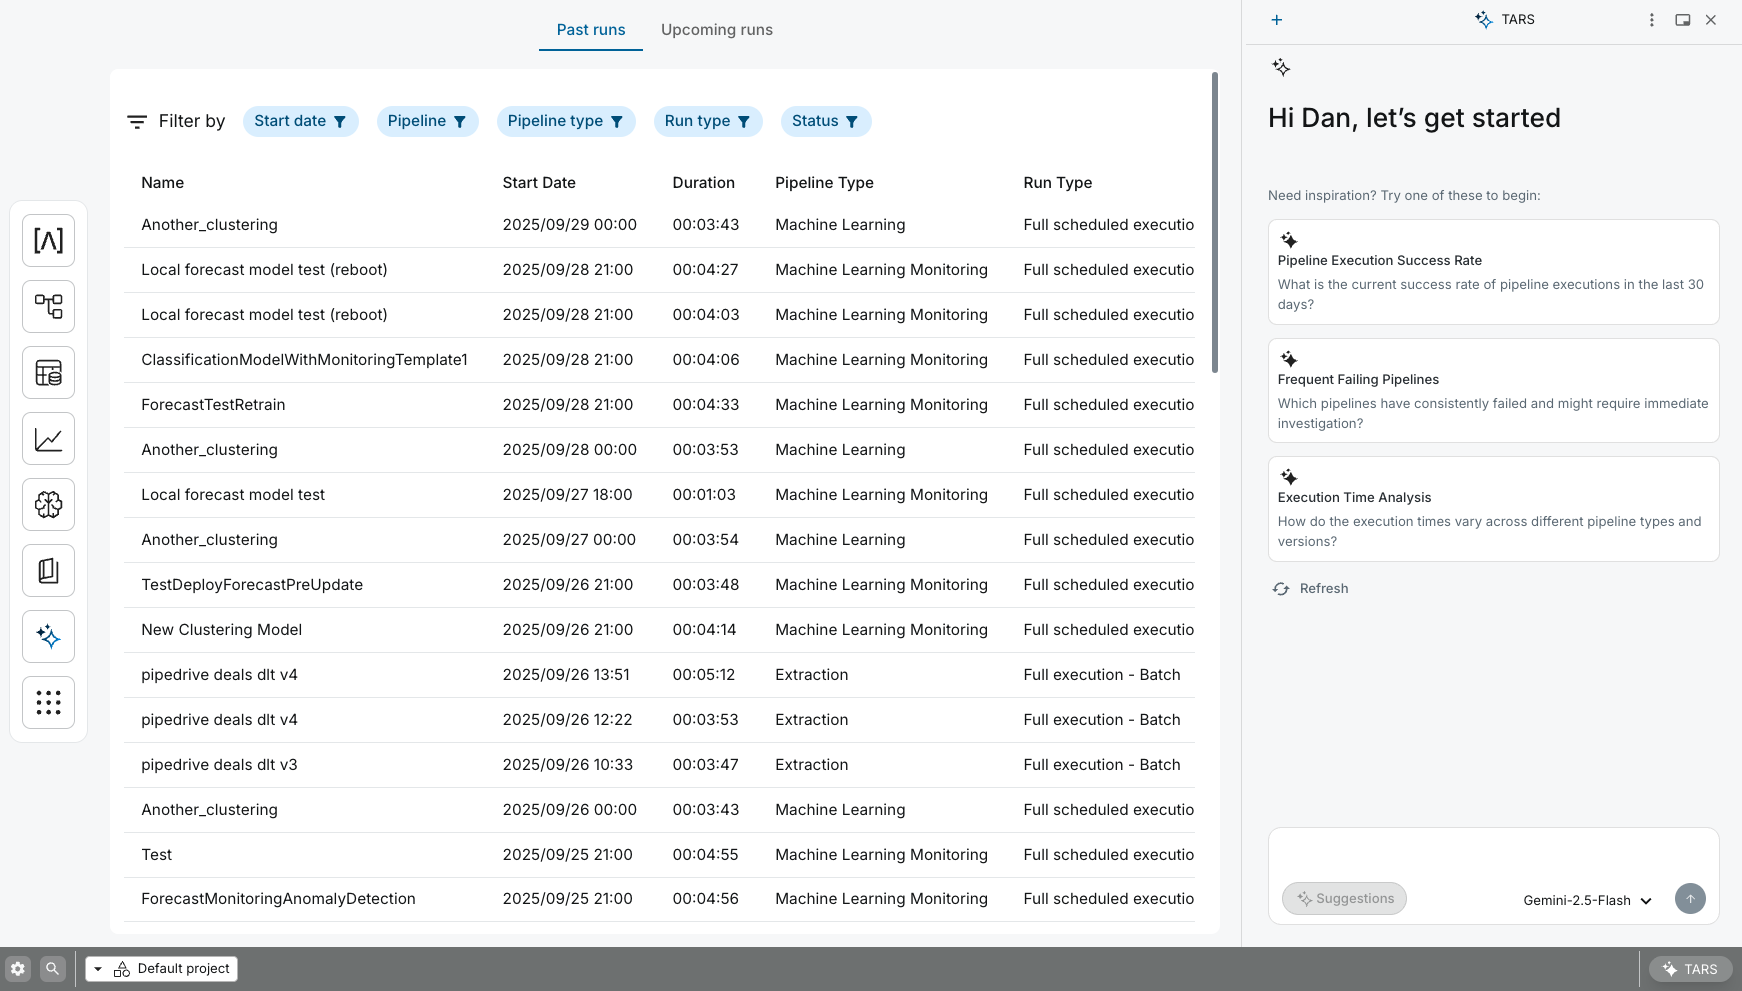Click the duration 00:01:03 cell
This screenshot has height=991, width=1742.
[704, 495]
